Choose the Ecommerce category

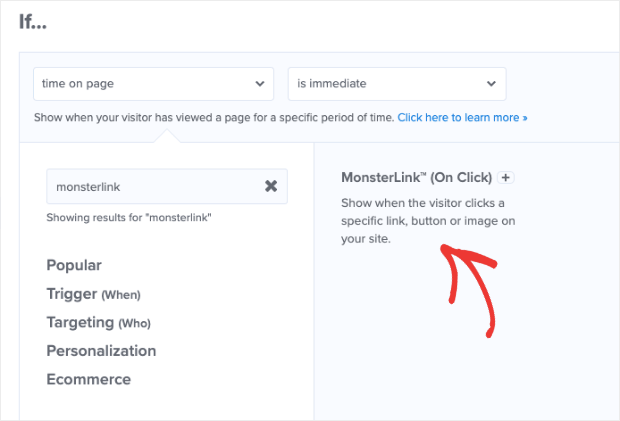[x=89, y=379]
